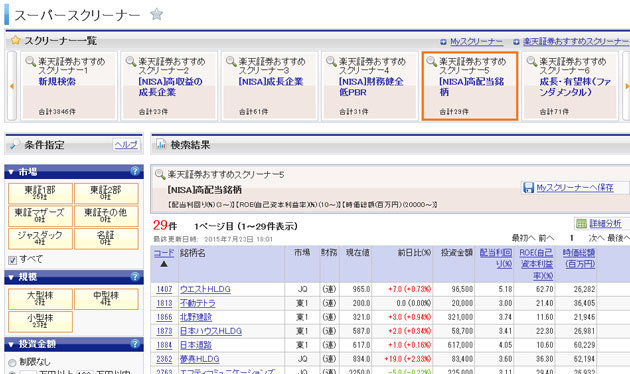
Task: Go to 次へ page in pagination
Action: [596, 238]
